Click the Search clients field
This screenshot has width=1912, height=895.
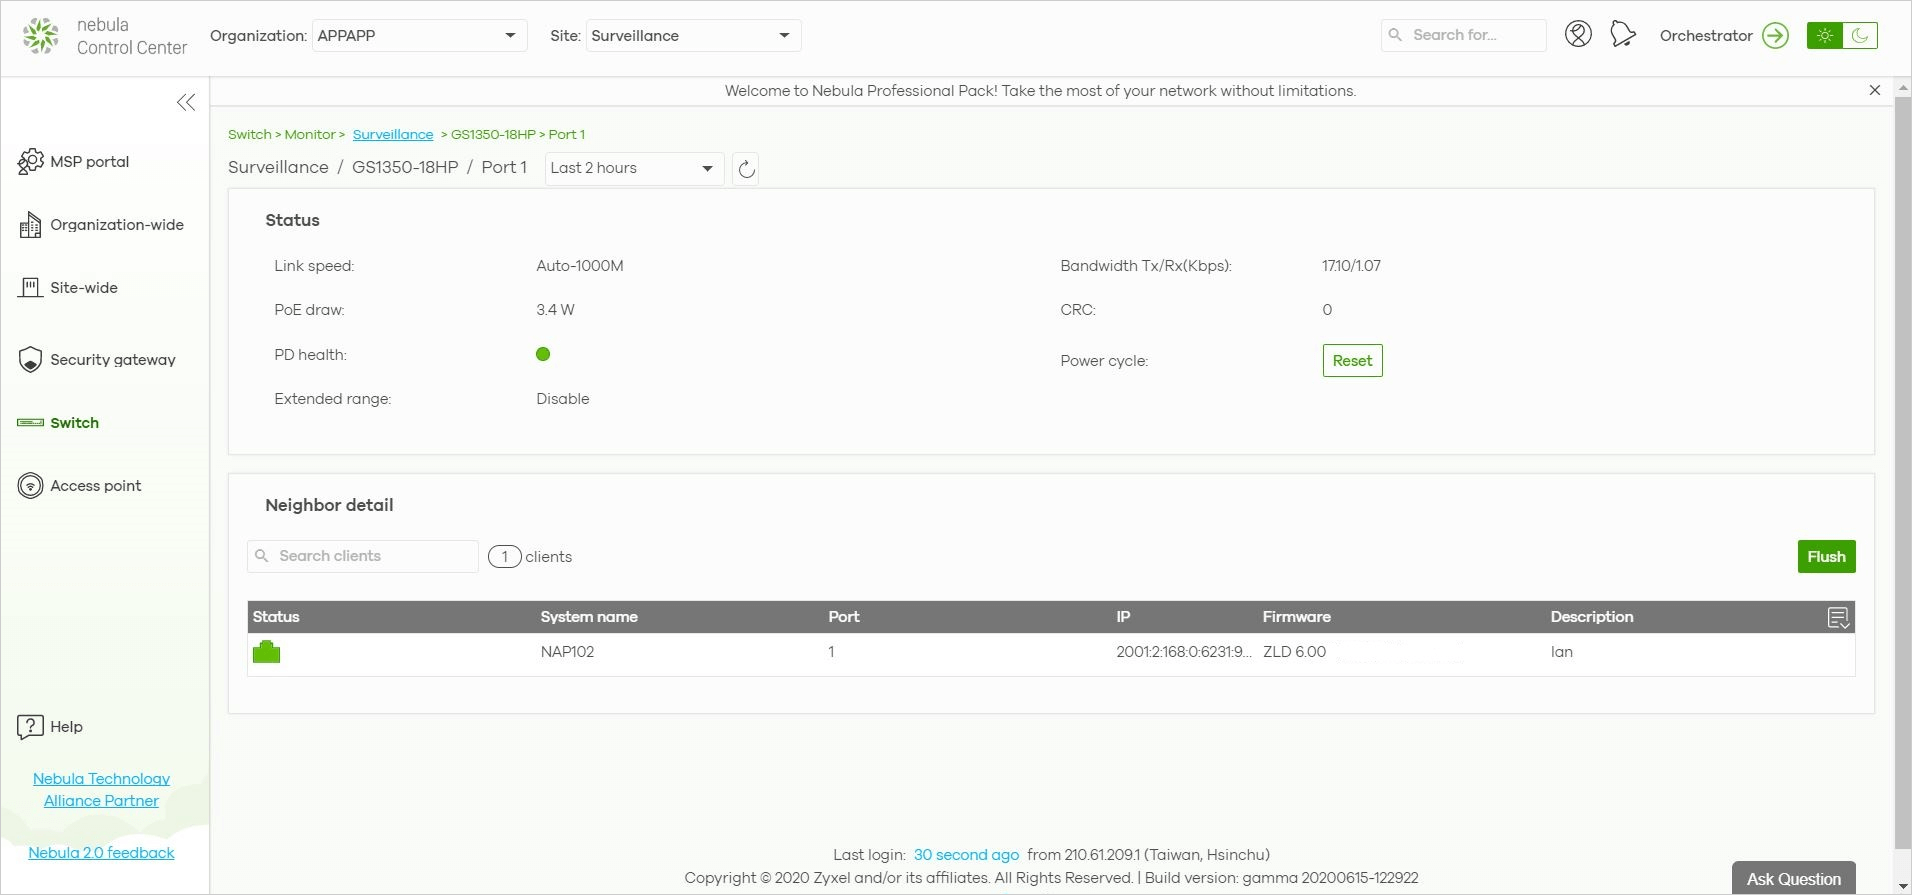[x=363, y=556]
